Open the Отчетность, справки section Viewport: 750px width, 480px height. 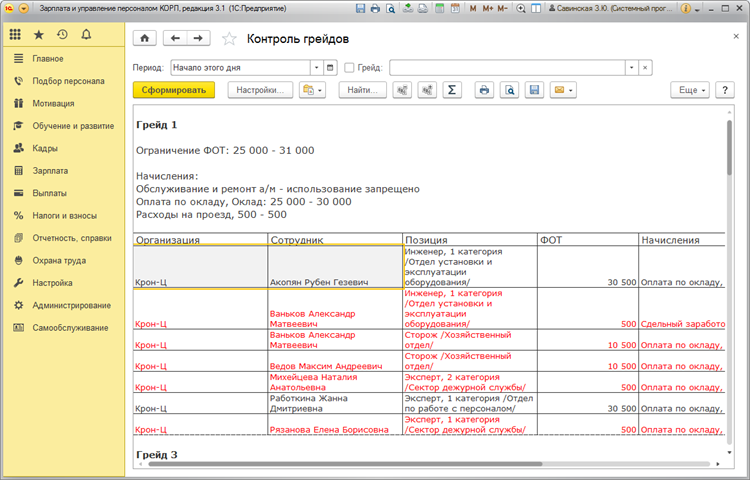point(64,238)
